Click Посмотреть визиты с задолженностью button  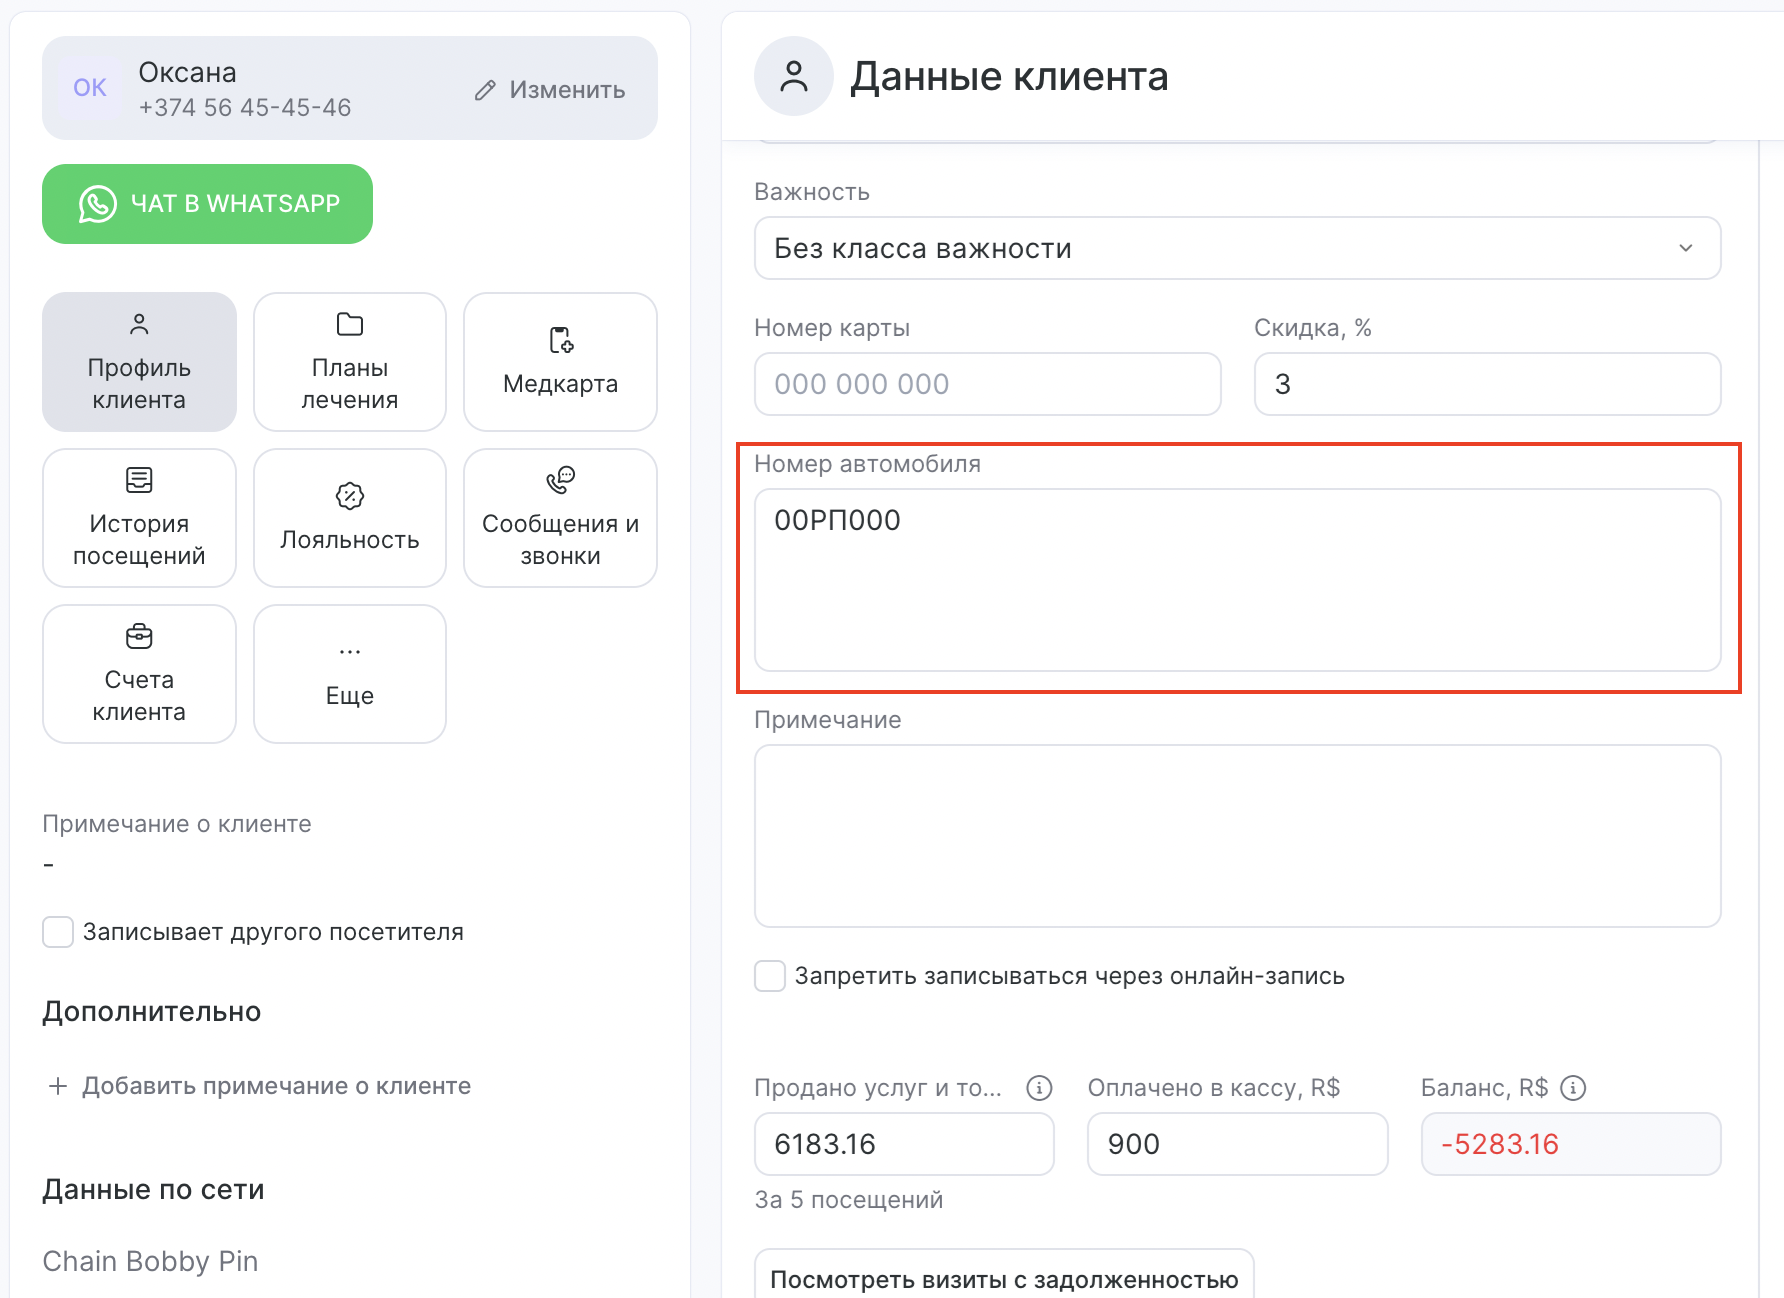[1004, 1278]
